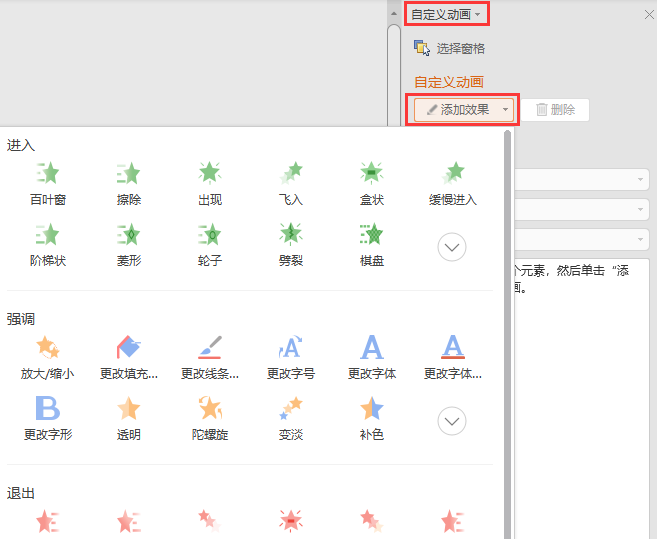Screen dimensions: 657x539
Task: Select the 轮子 entrance animation
Action: pos(210,244)
